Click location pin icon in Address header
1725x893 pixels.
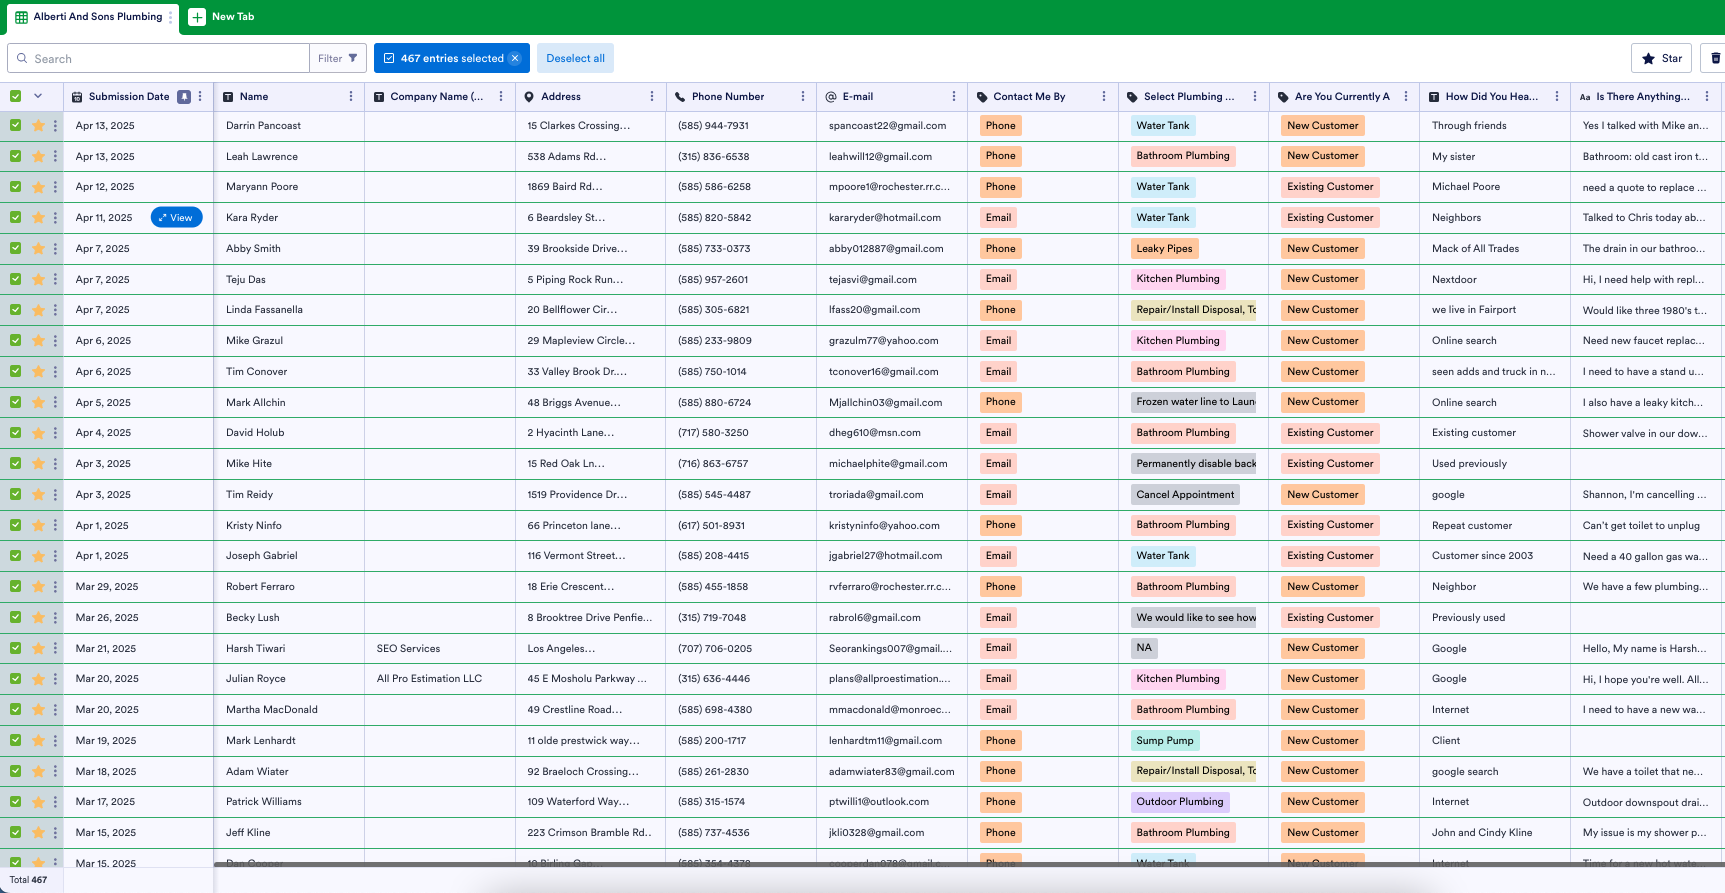click(529, 97)
